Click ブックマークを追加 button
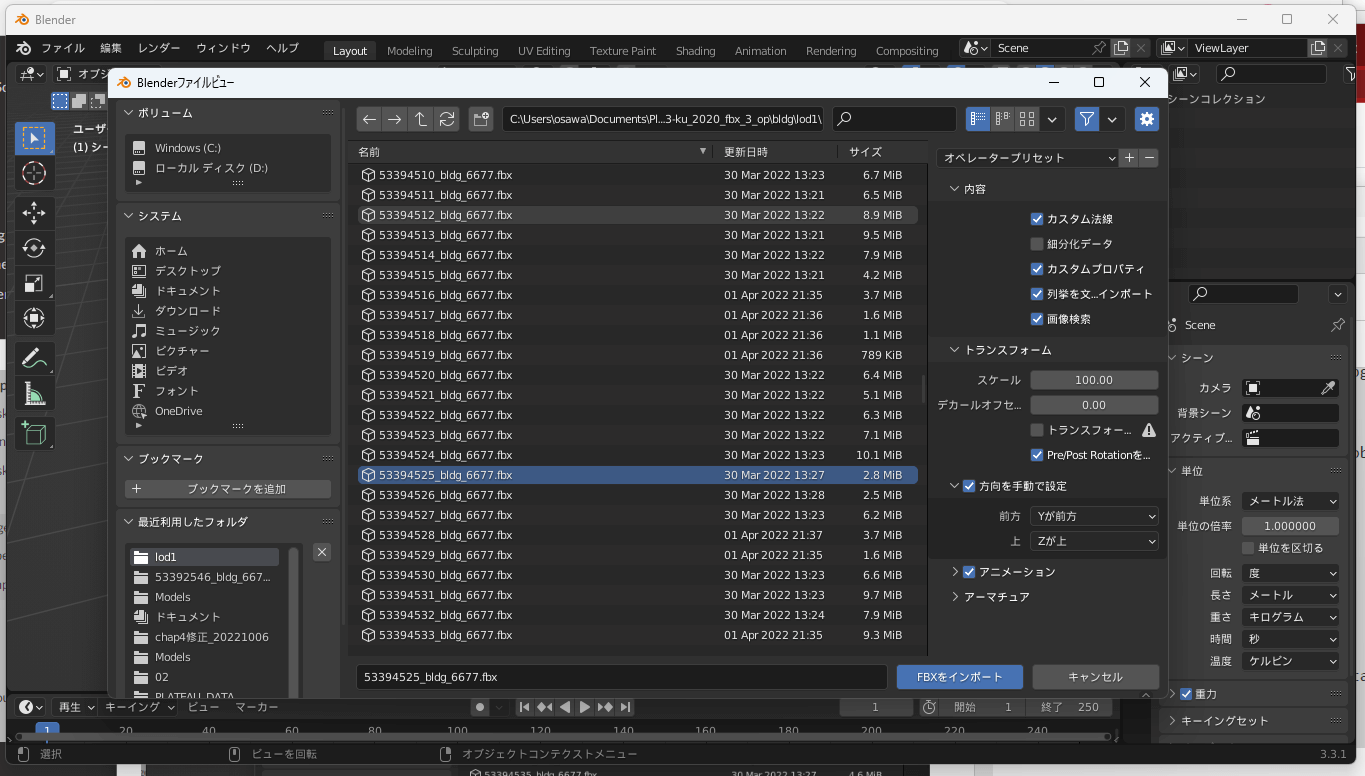Image resolution: width=1365 pixels, height=776 pixels. (228, 489)
